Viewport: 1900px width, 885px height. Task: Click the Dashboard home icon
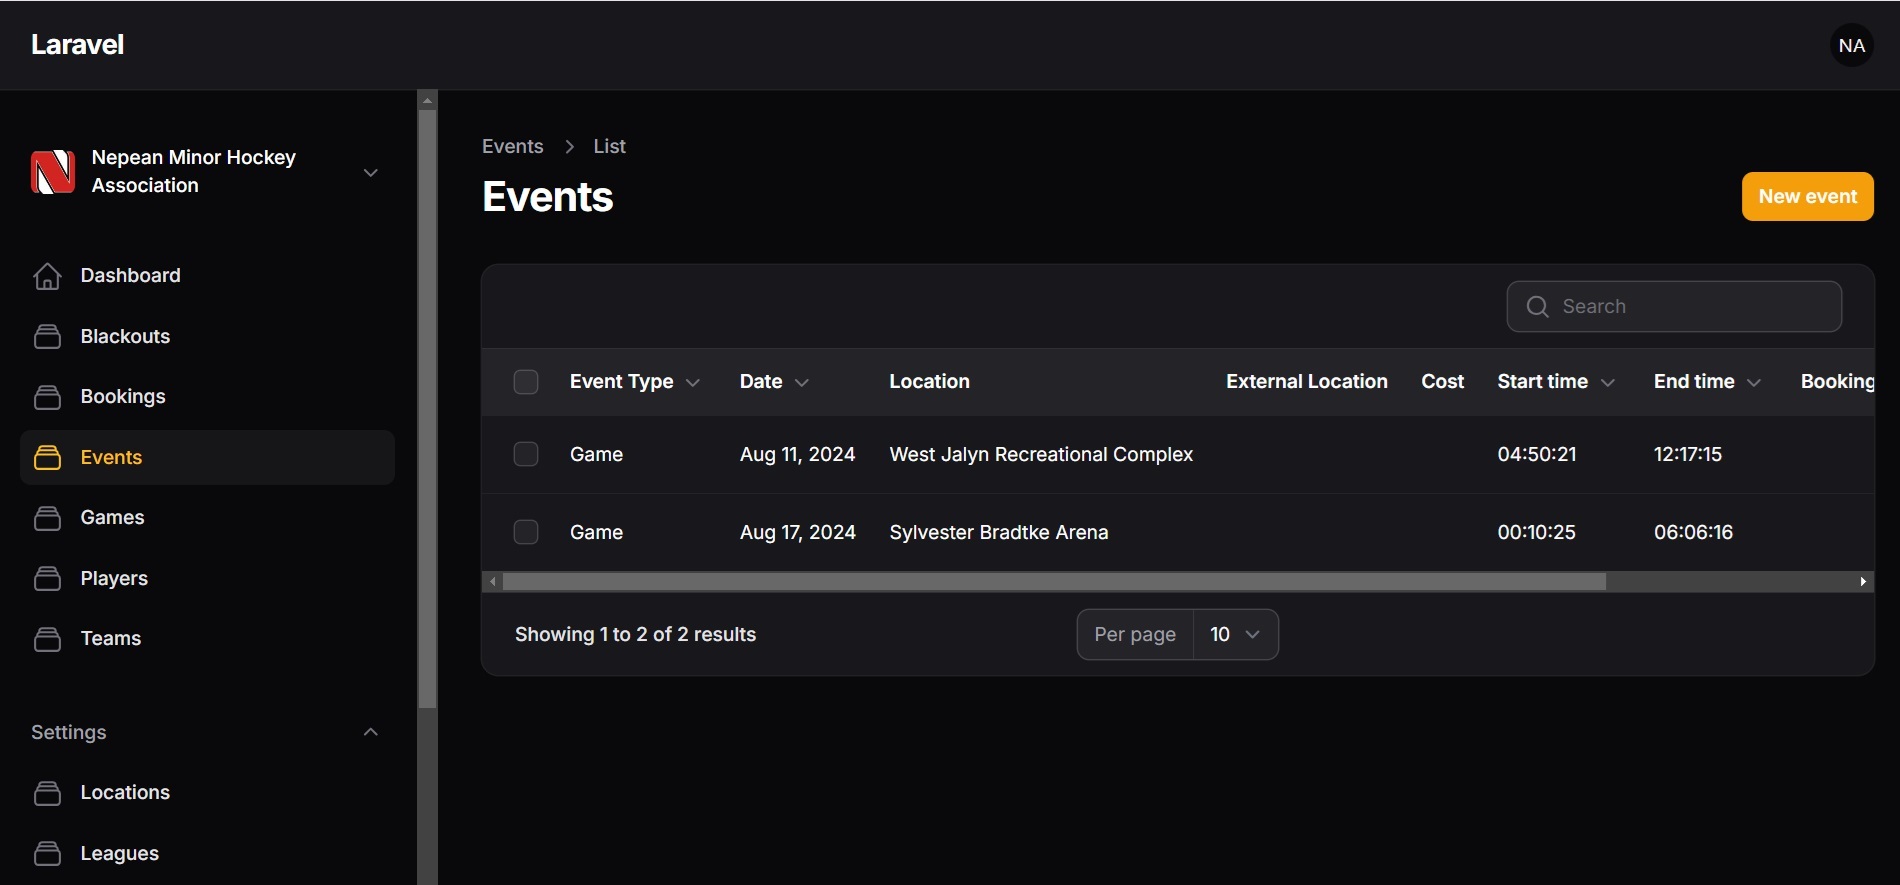pos(47,276)
